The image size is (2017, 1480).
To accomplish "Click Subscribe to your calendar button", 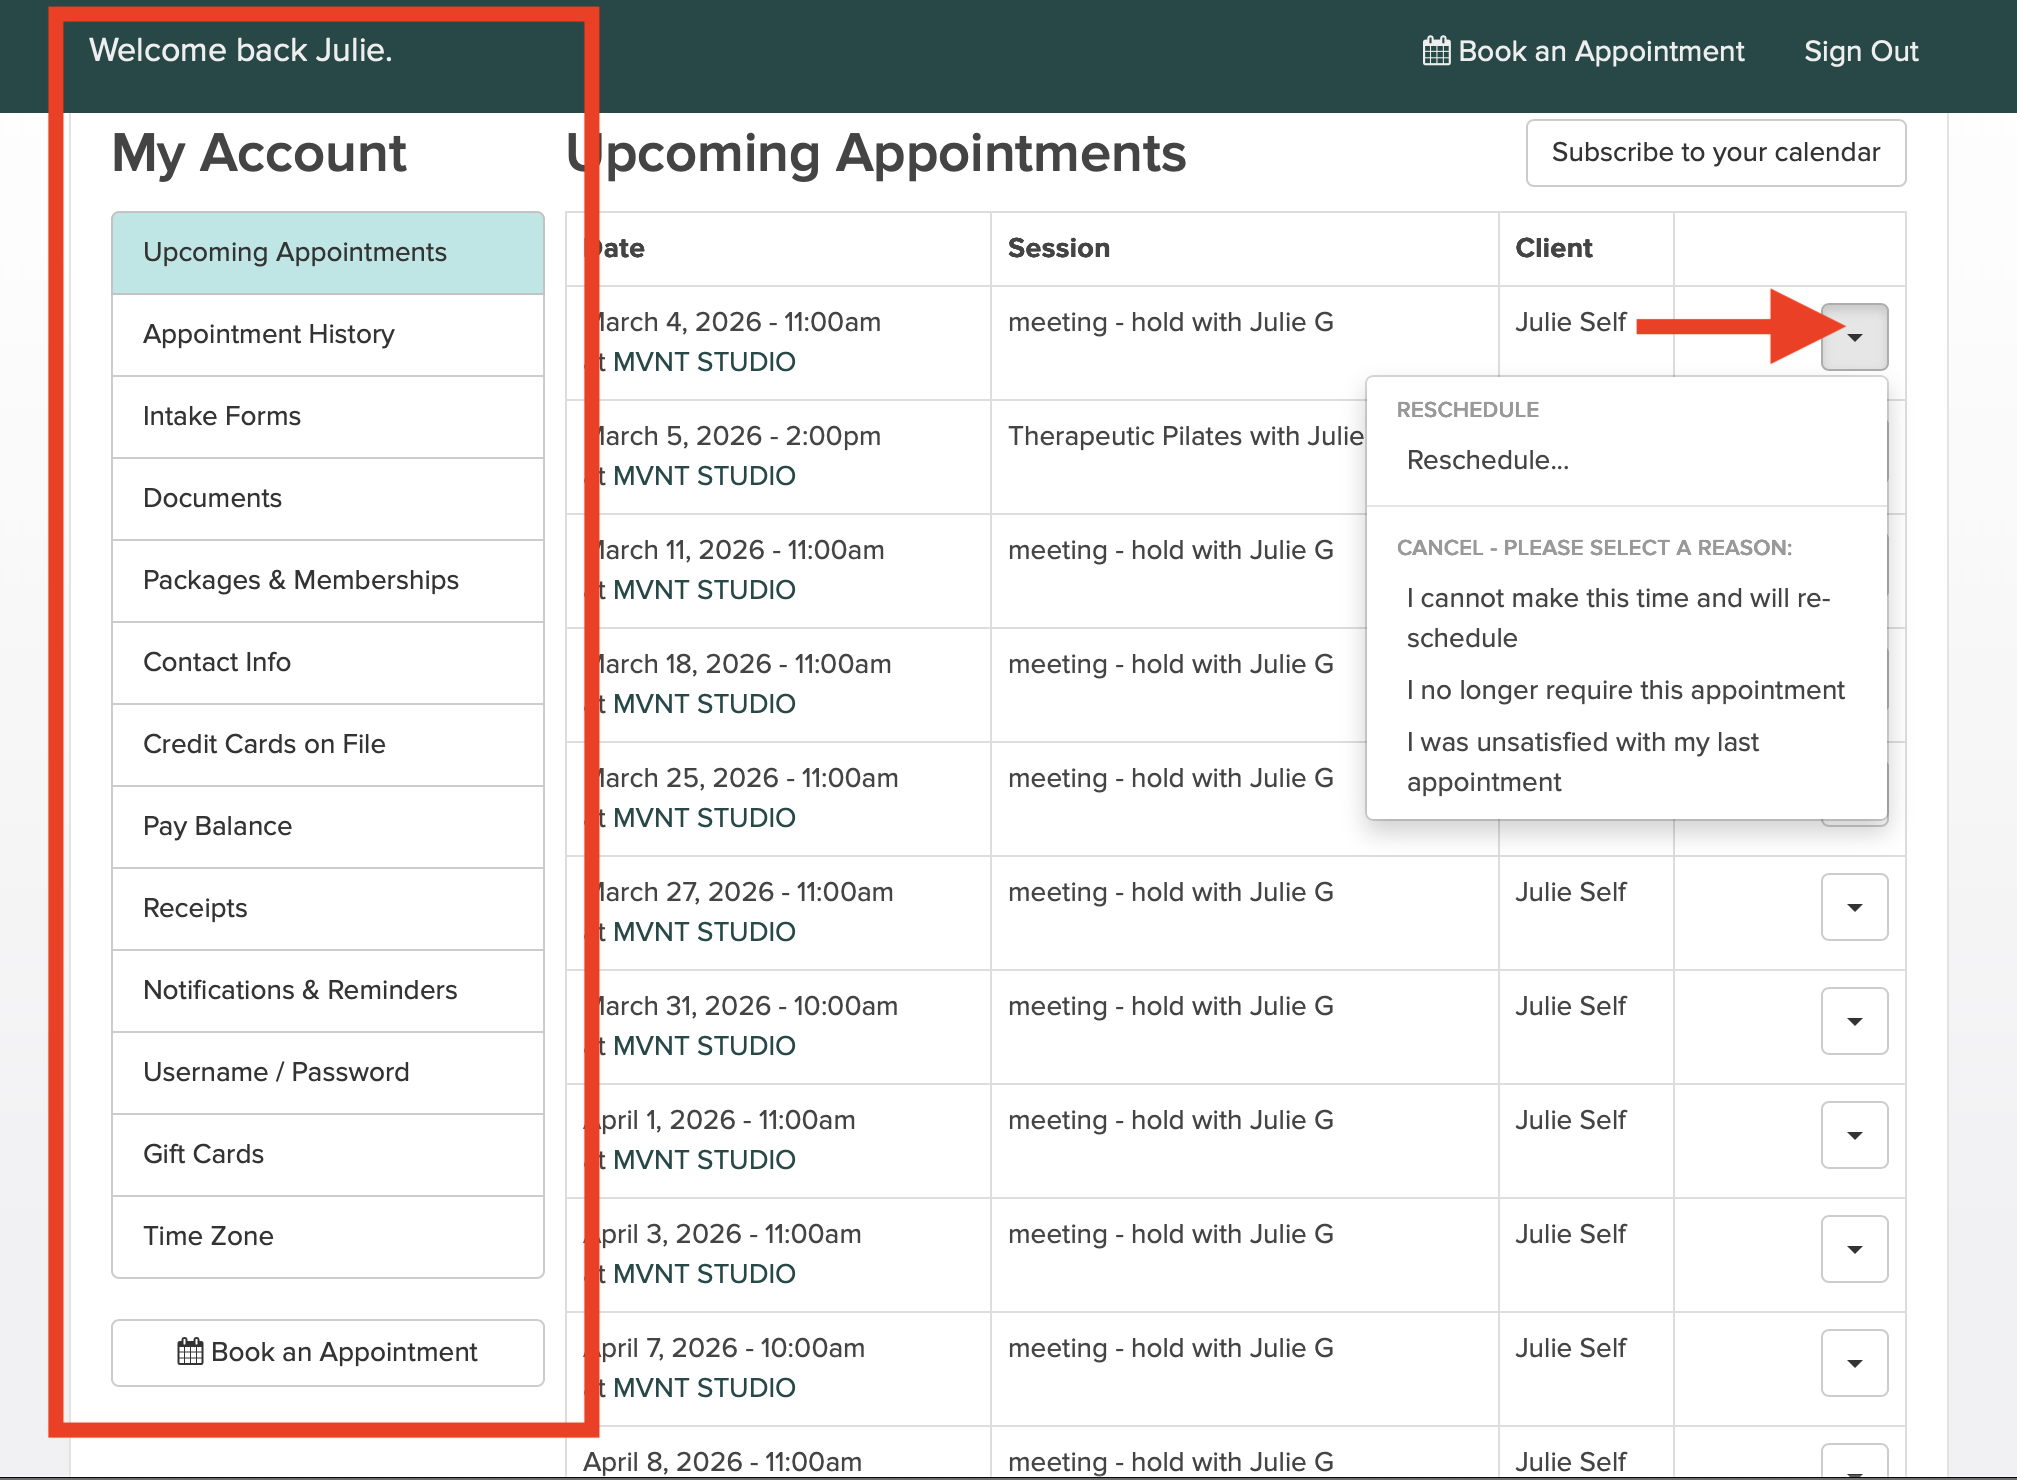I will pyautogui.click(x=1715, y=153).
